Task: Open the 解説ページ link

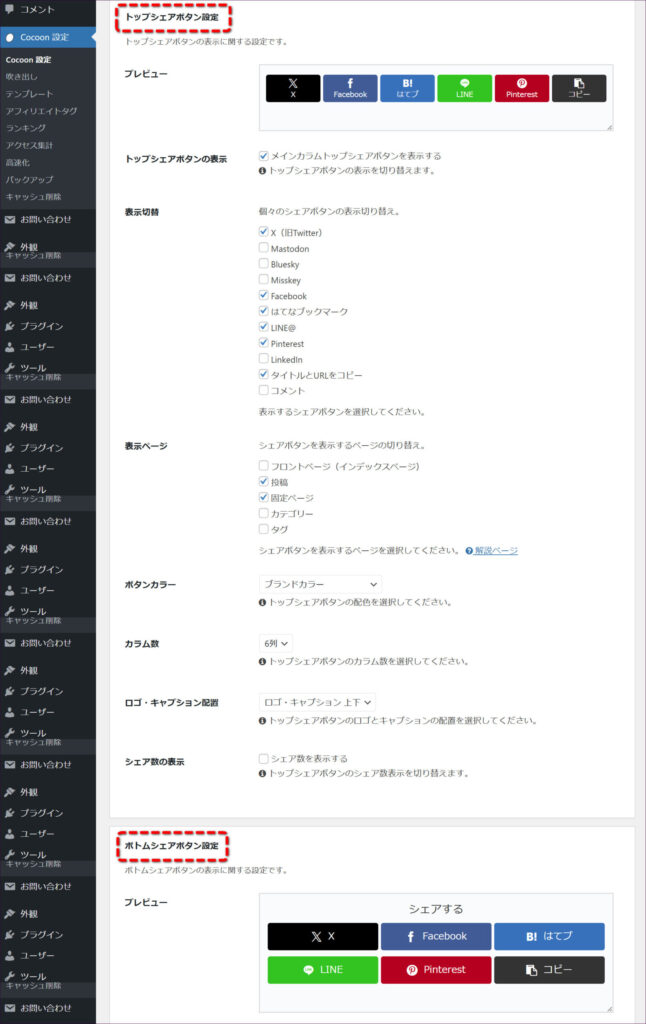Action: point(496,551)
